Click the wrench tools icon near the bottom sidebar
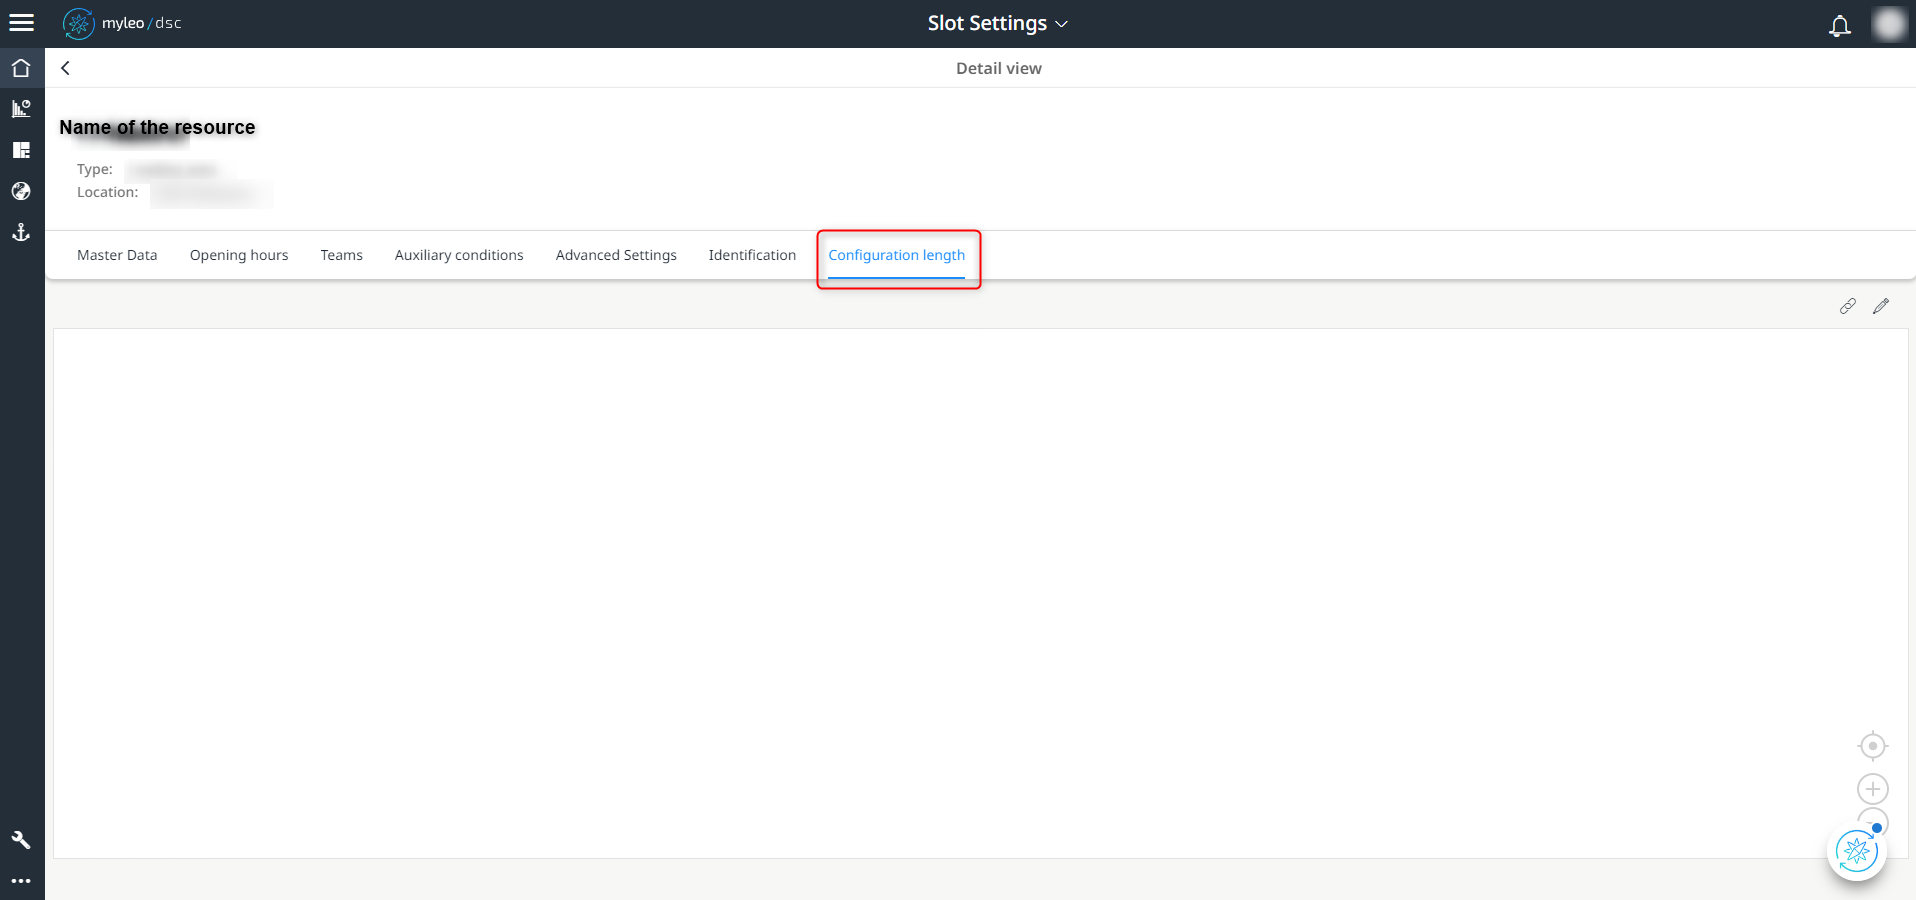The width and height of the screenshot is (1916, 900). coord(21,840)
